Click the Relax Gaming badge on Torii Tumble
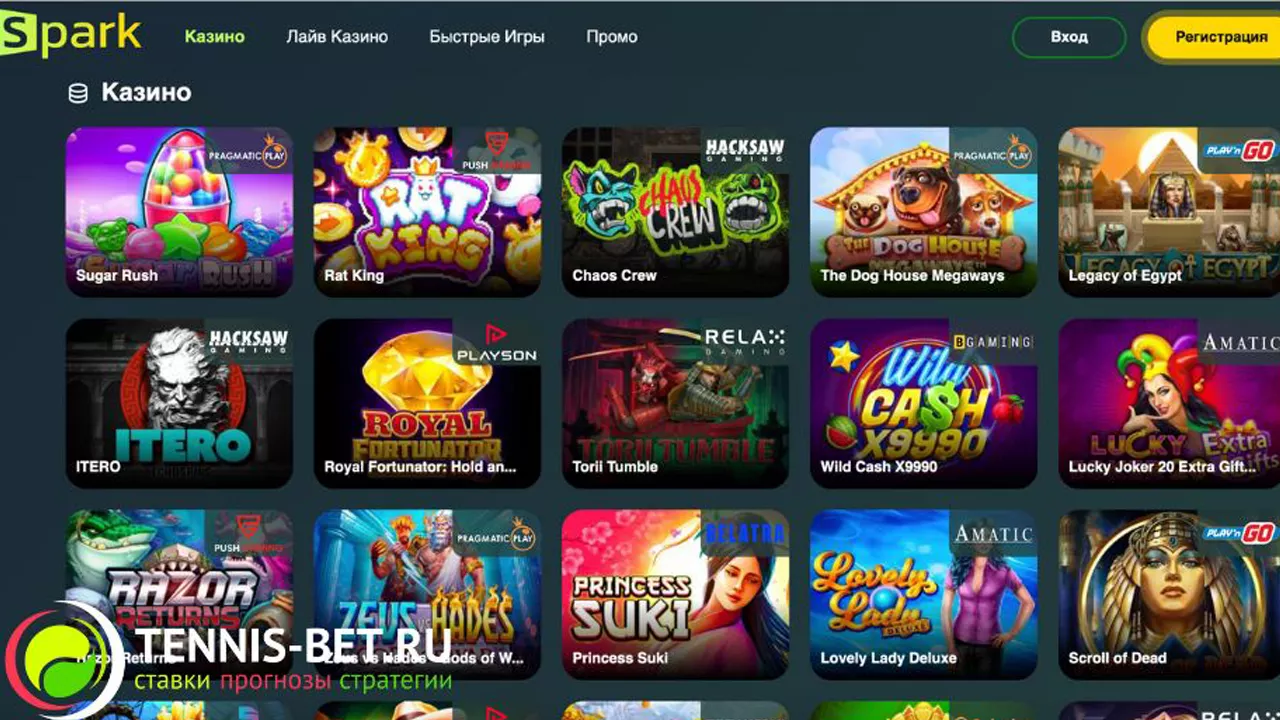The width and height of the screenshot is (1280, 720). click(745, 341)
